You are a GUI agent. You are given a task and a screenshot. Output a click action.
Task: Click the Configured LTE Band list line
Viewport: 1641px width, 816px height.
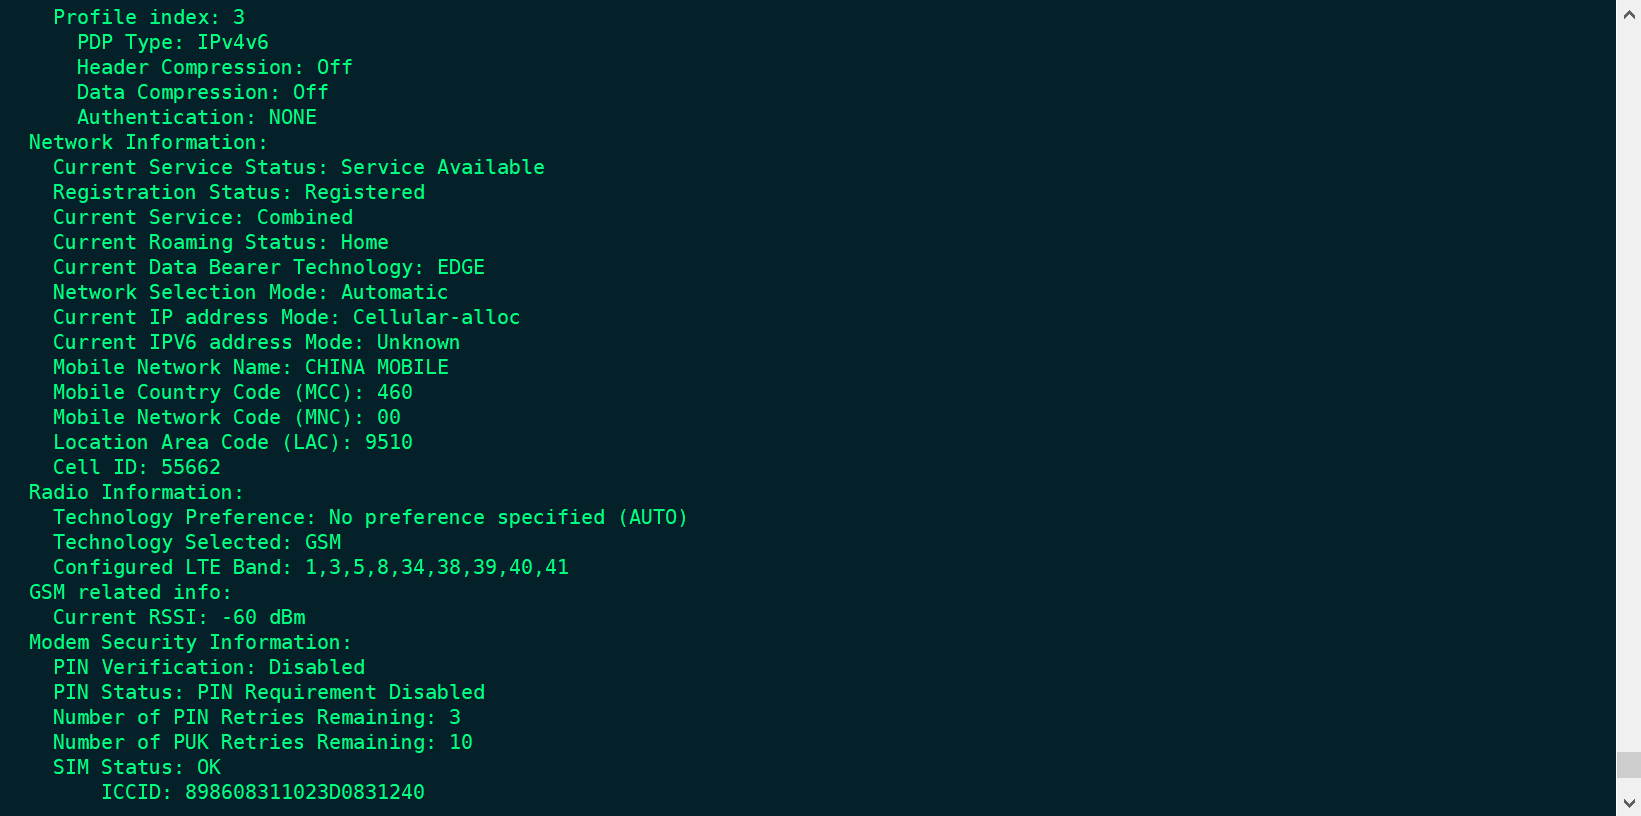pyautogui.click(x=311, y=567)
